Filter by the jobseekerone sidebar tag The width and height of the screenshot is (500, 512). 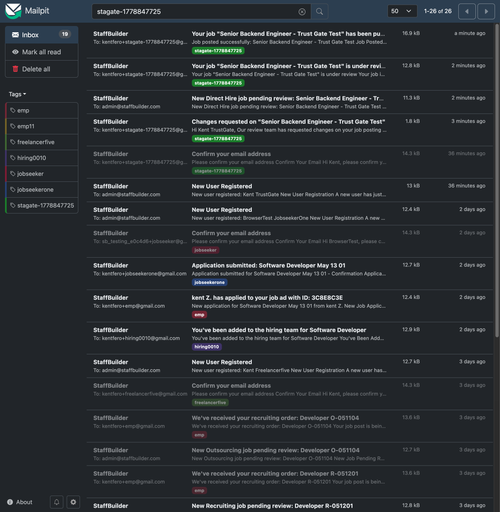point(42,190)
